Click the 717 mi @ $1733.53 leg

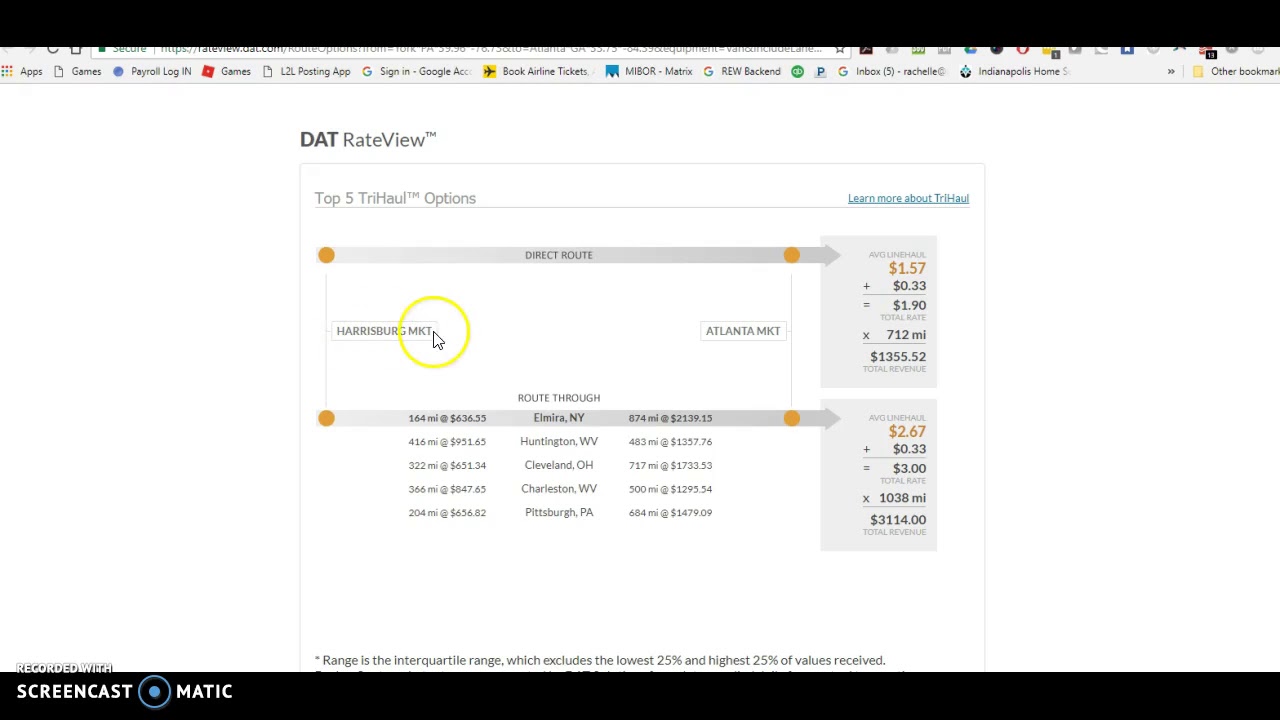coord(670,465)
